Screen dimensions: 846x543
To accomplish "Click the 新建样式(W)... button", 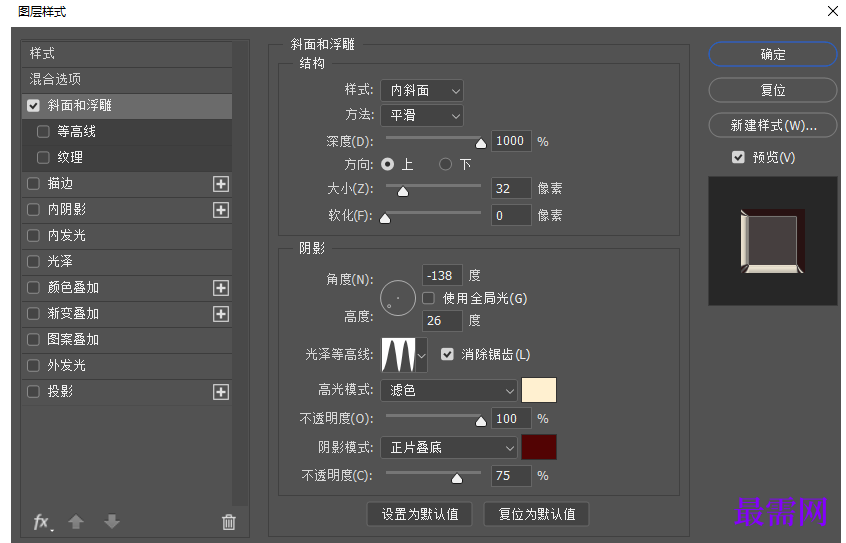I will (772, 126).
